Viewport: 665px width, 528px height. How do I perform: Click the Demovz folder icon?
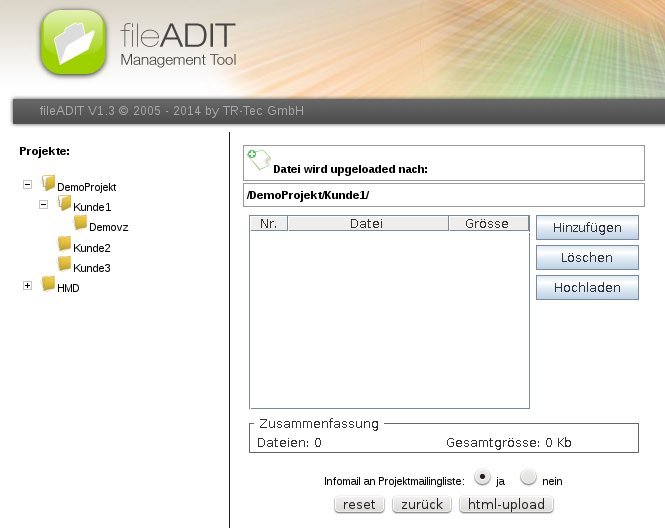pyautogui.click(x=81, y=224)
